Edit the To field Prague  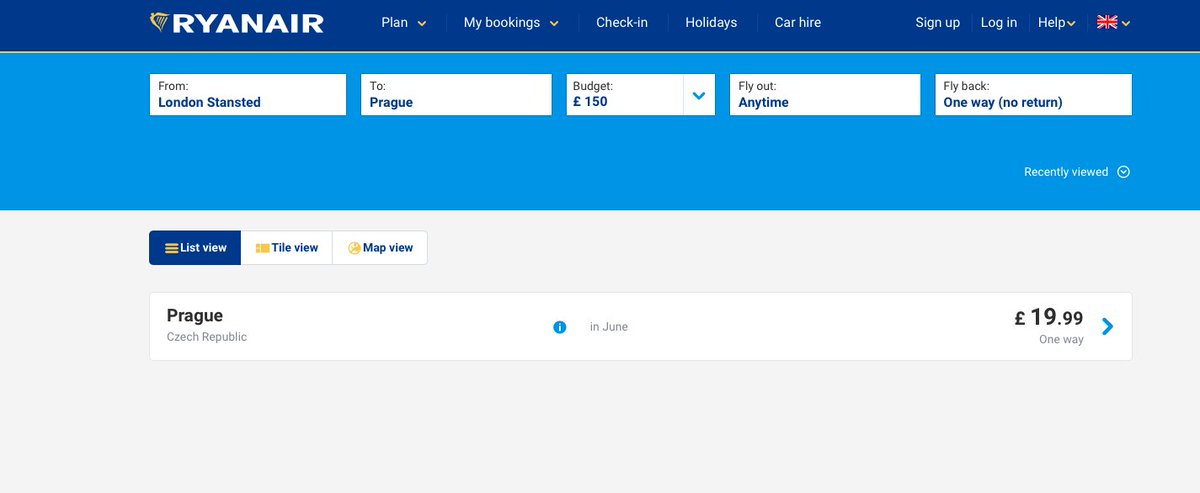coord(456,95)
